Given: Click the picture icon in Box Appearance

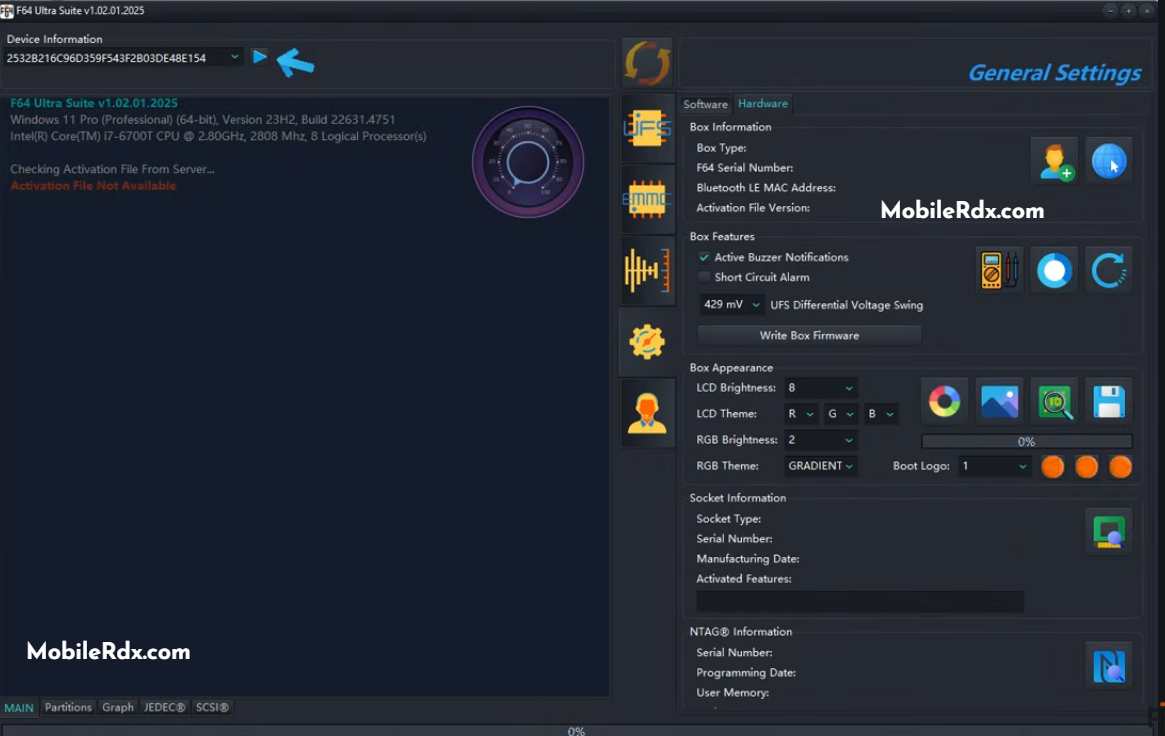Looking at the screenshot, I should pos(999,402).
